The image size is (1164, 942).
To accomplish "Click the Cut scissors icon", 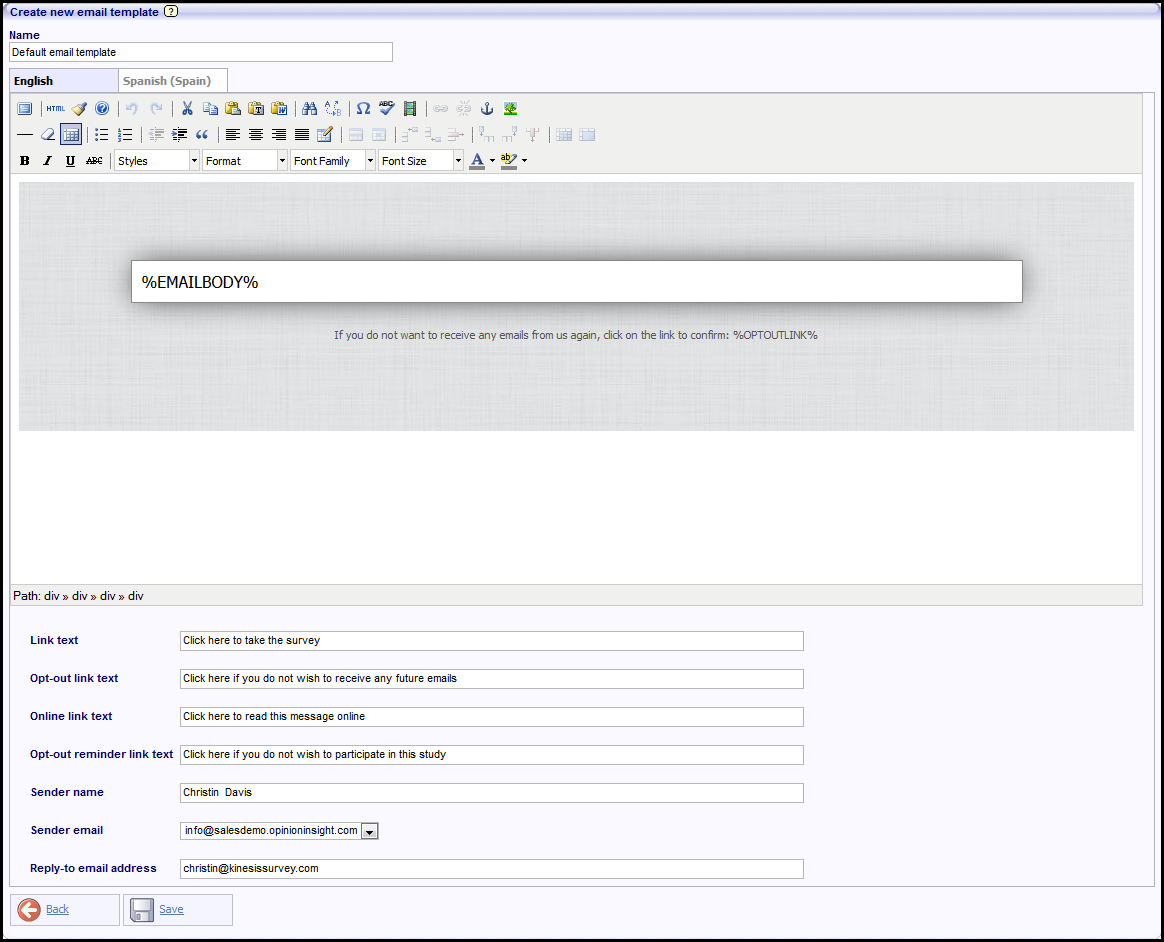I will click(187, 108).
